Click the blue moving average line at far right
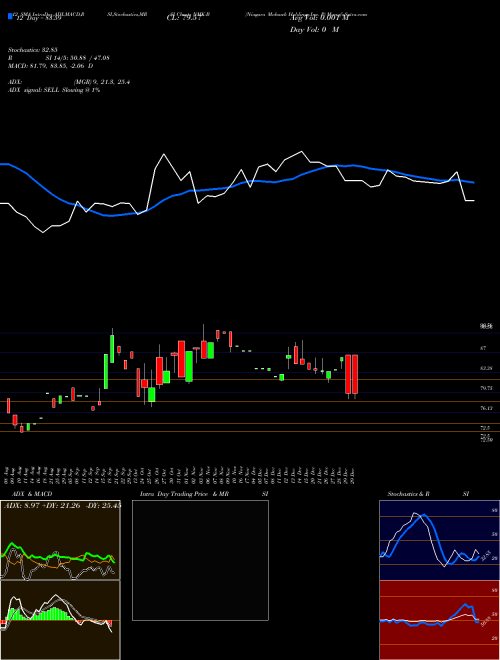Image resolution: width=500 pixels, height=660 pixels. click(471, 182)
